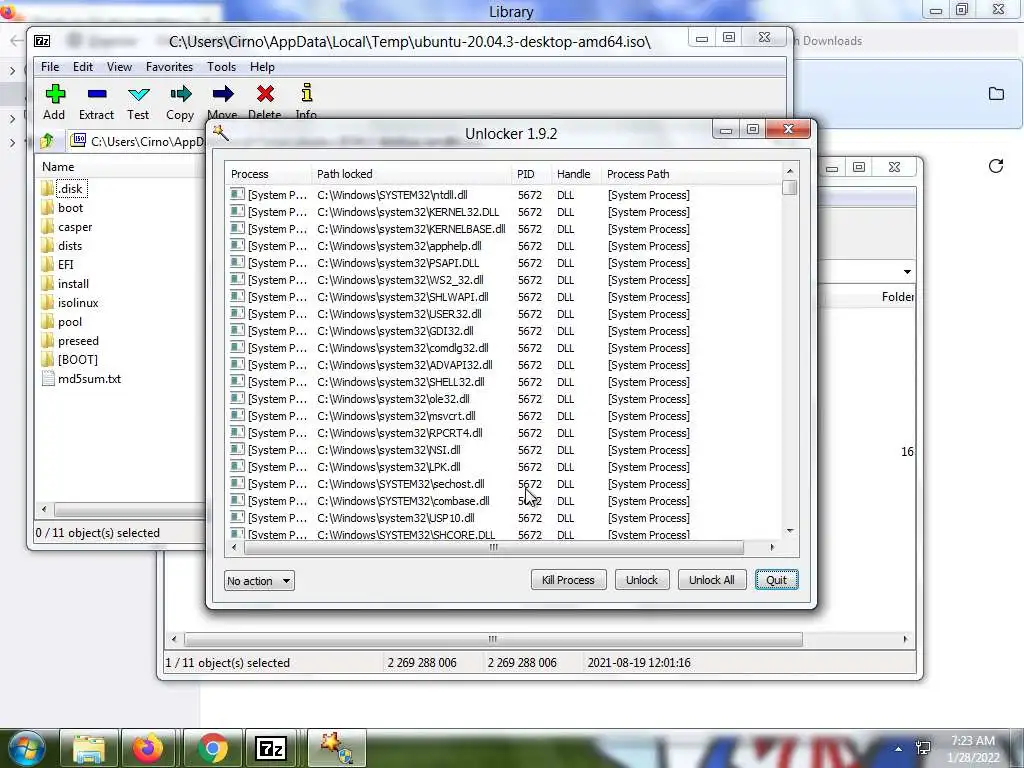This screenshot has width=1024, height=768.
Task: Select the md5sum.txt file
Action: [81, 378]
